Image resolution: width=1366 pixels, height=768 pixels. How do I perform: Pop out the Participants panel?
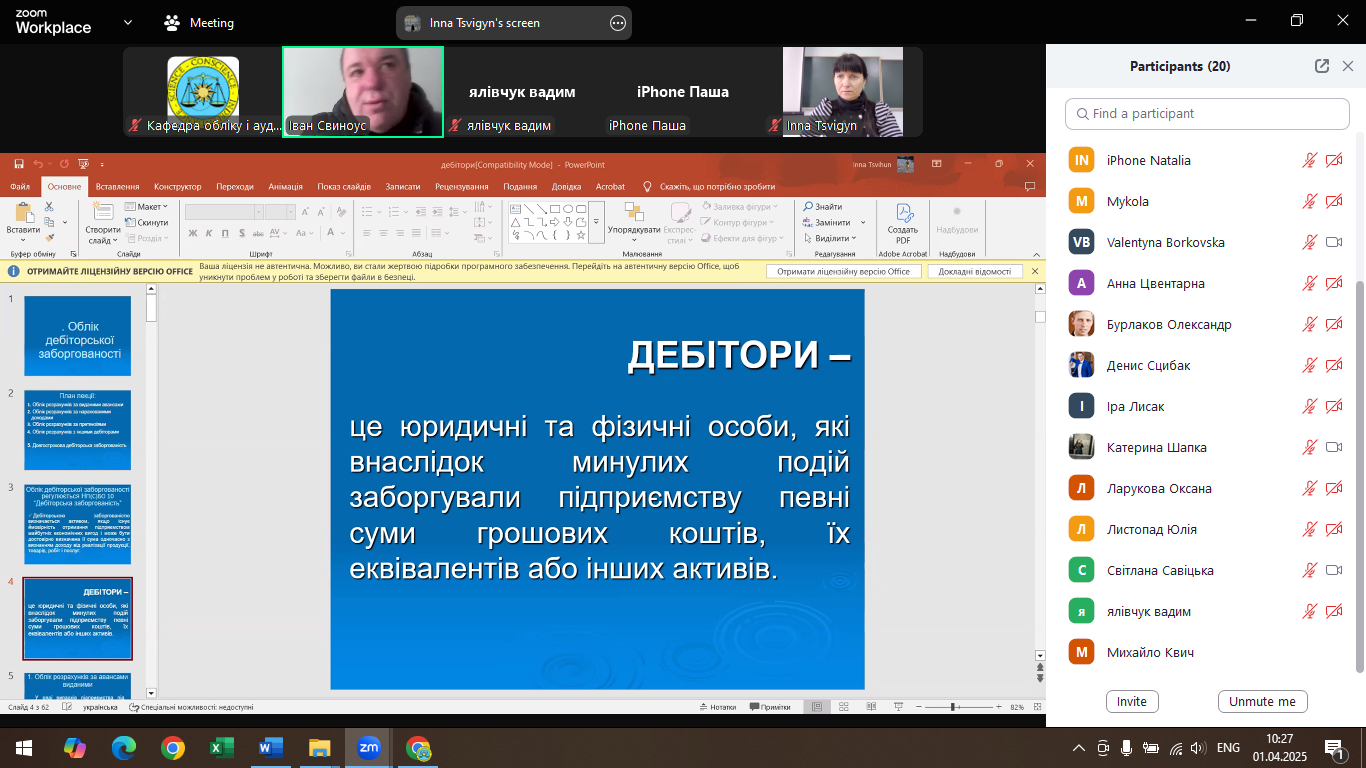(x=1322, y=66)
